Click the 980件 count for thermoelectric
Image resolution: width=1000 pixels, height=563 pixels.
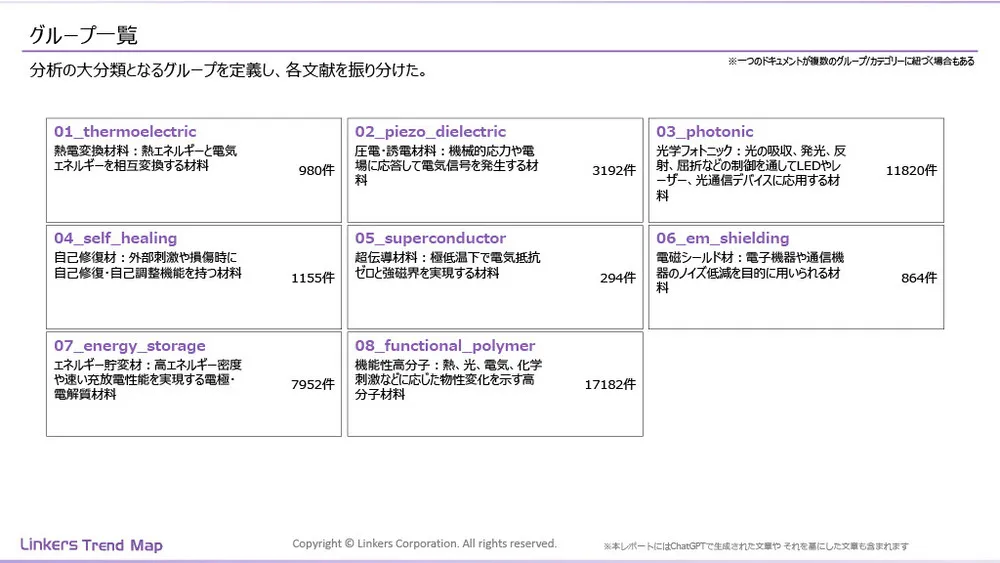click(316, 171)
